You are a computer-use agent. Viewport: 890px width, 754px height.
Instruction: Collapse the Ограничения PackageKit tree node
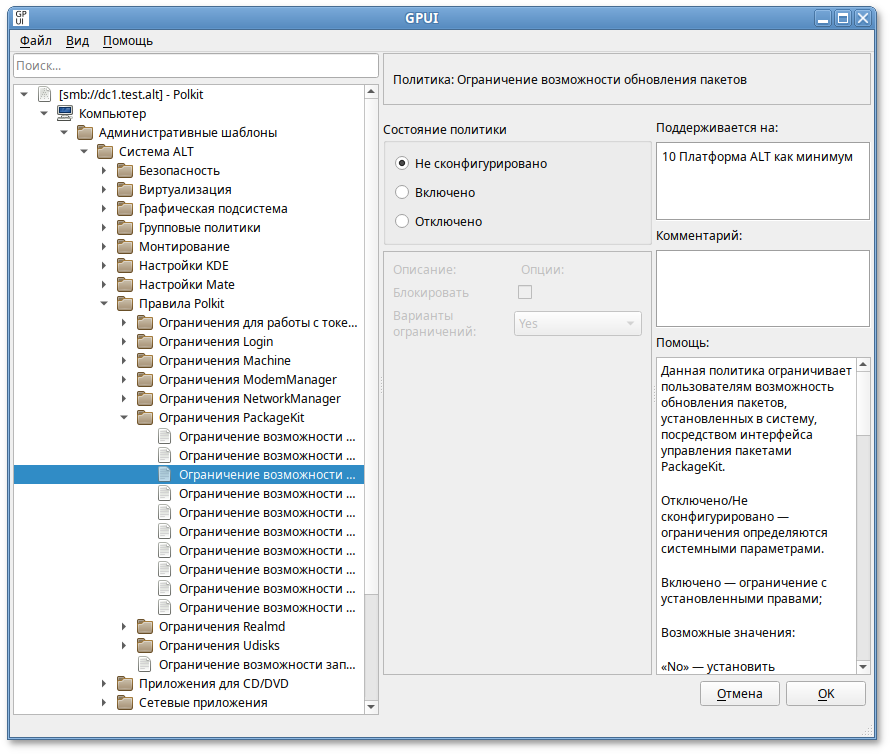(x=124, y=417)
